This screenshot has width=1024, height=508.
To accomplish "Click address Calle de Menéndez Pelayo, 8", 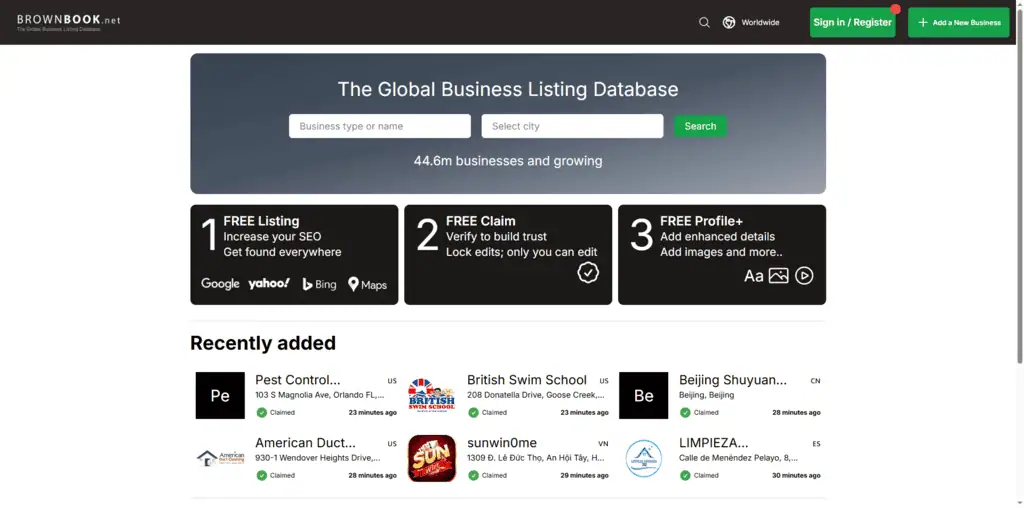I will pos(738,458).
